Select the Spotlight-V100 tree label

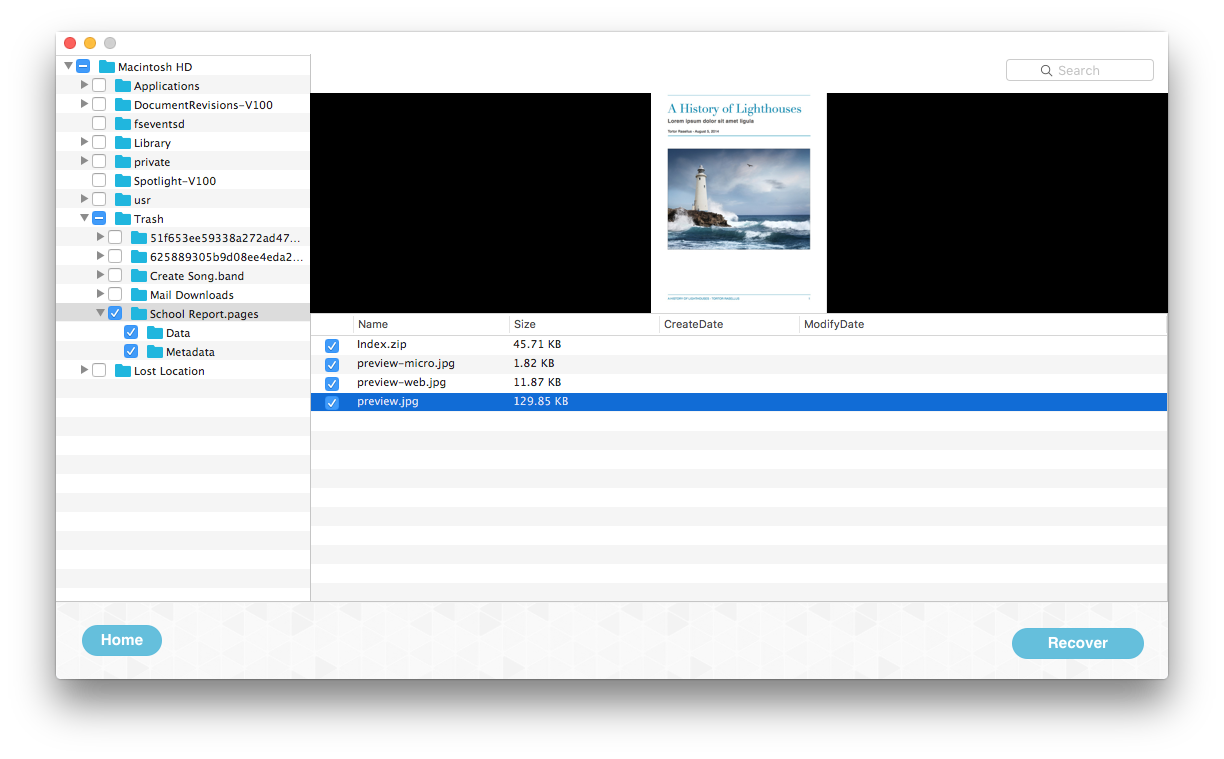175,181
